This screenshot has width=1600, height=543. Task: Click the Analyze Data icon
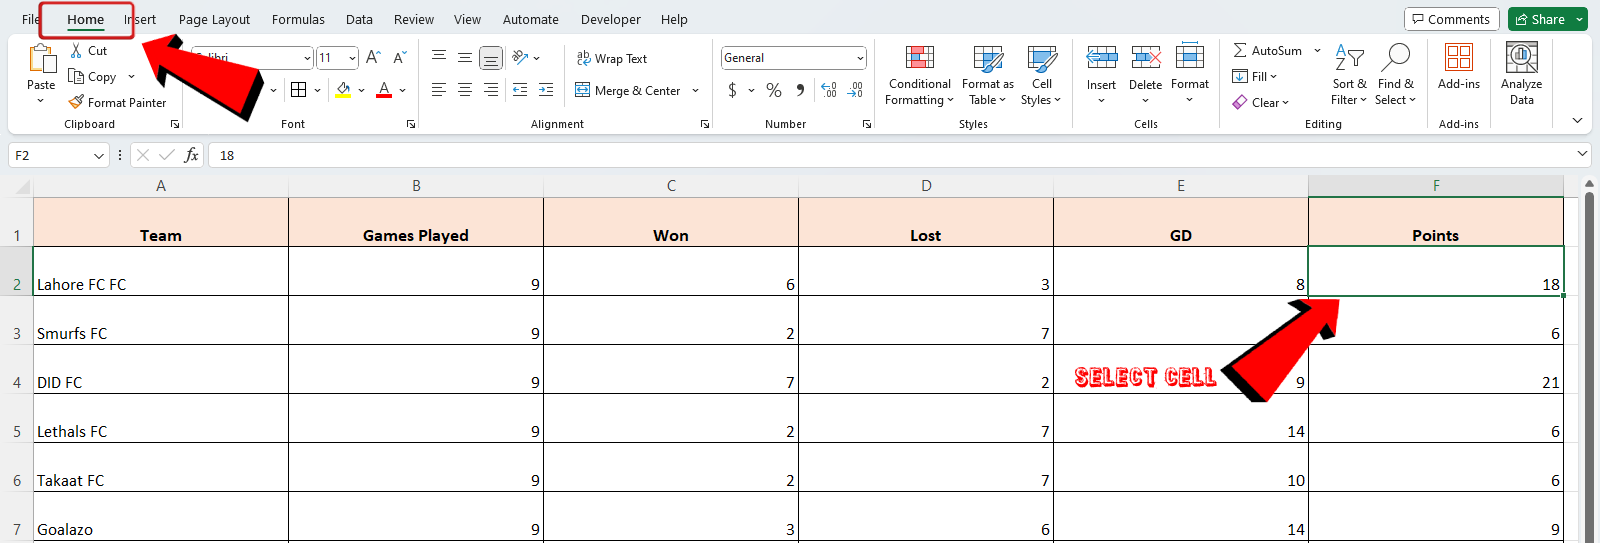tap(1522, 57)
